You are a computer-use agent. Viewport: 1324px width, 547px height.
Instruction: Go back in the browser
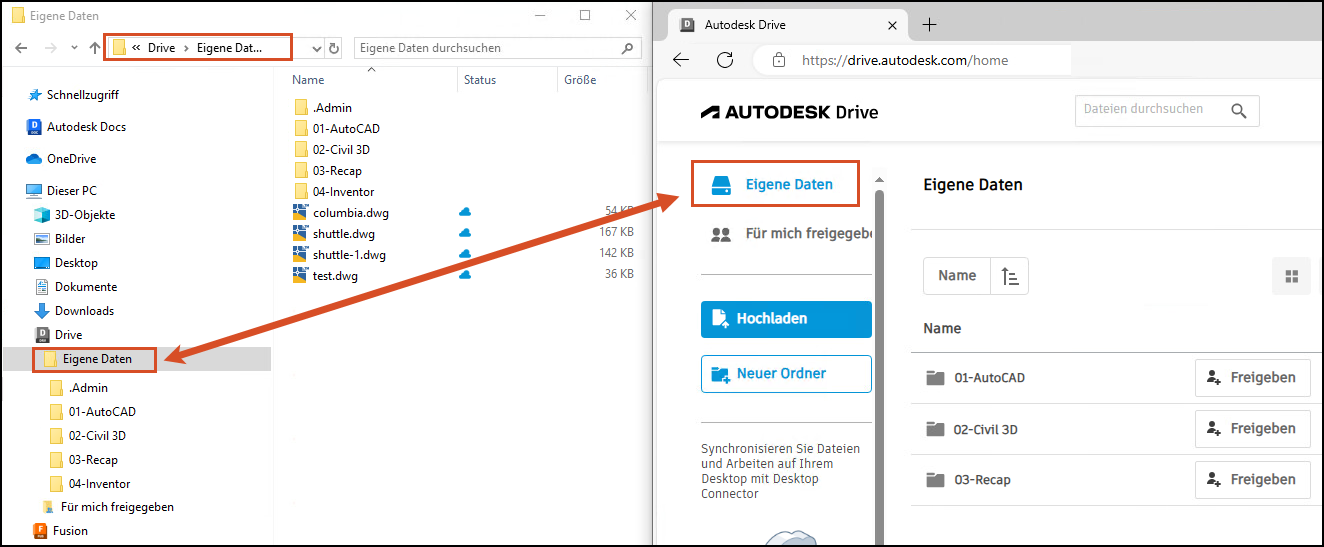click(681, 60)
